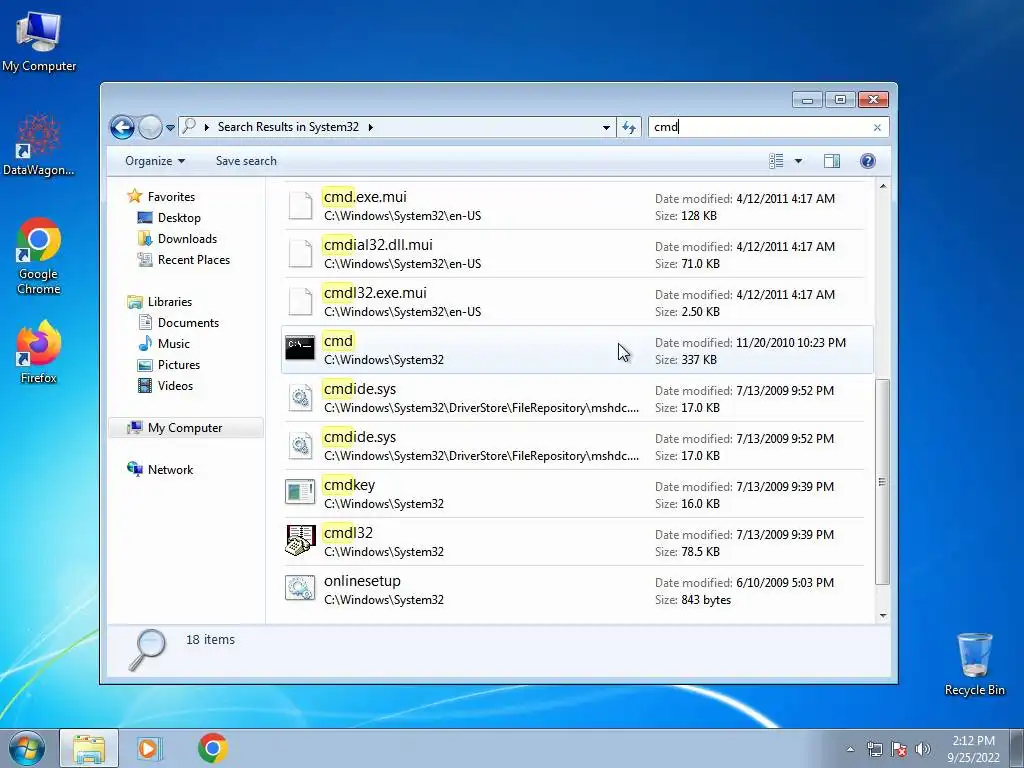Click 18 items magnifier icon in details pane
The width and height of the screenshot is (1024, 768).
pyautogui.click(x=147, y=650)
